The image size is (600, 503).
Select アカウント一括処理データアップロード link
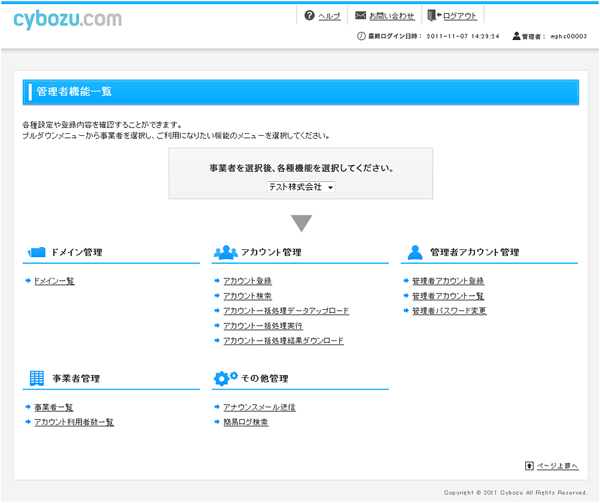click(x=286, y=311)
